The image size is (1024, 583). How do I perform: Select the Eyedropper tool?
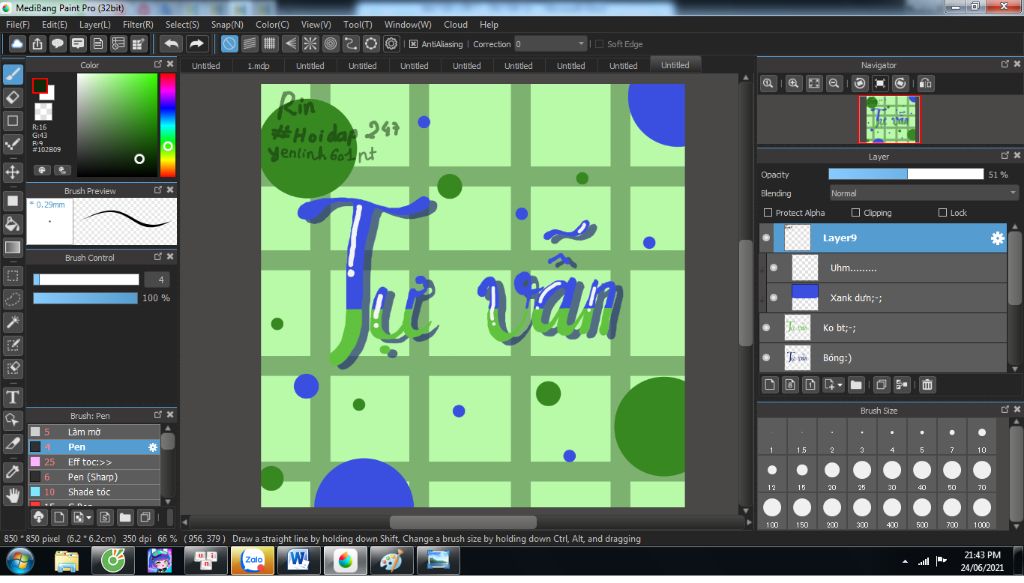coord(12,471)
